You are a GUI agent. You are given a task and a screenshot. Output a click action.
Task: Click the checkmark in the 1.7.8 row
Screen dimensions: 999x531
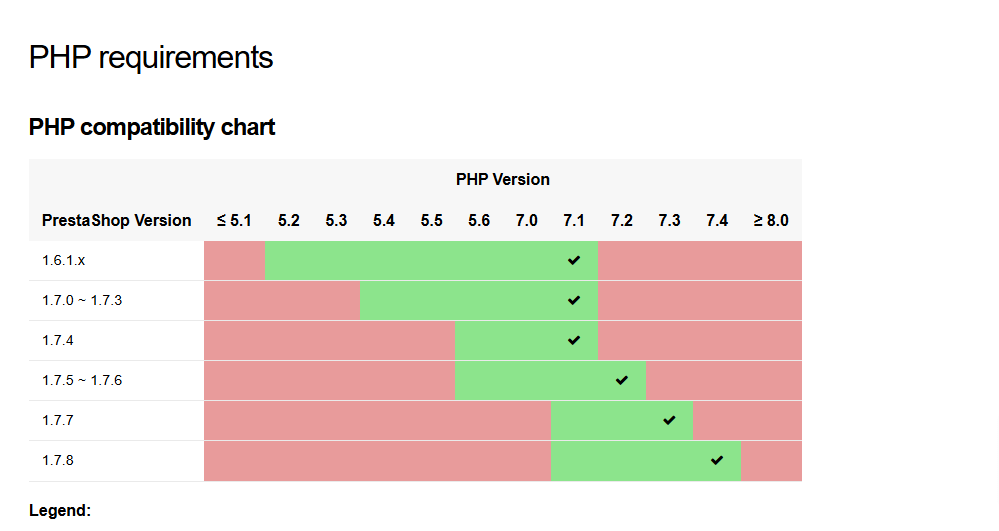coord(717,460)
